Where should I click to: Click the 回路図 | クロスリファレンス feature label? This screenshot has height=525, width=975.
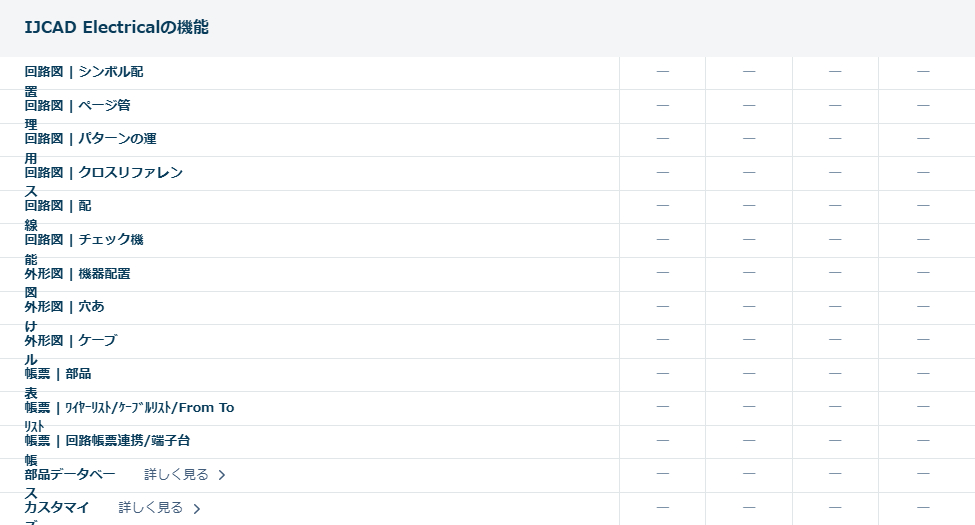click(103, 172)
